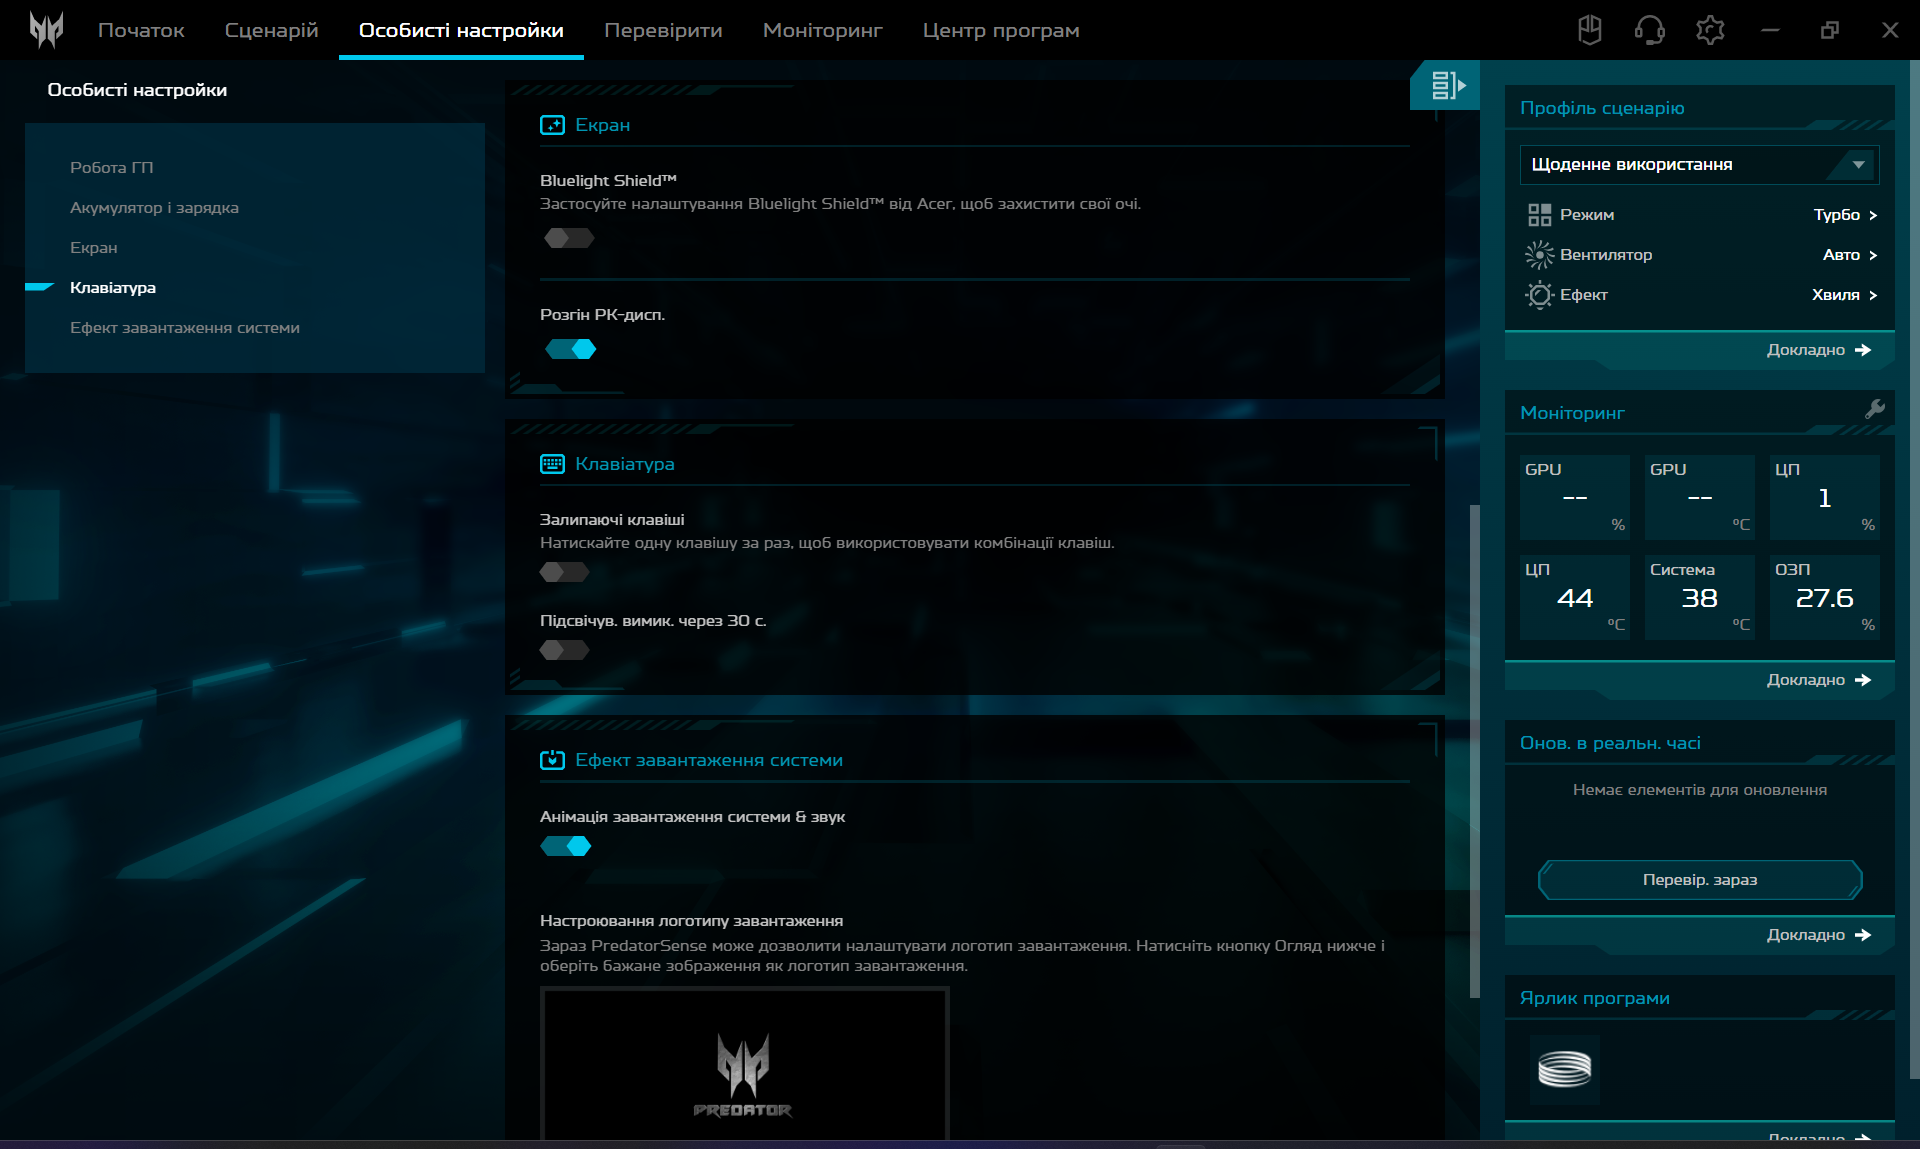Screen dimensions: 1920x1149
Task: Open the gear settings icon
Action: [1710, 30]
